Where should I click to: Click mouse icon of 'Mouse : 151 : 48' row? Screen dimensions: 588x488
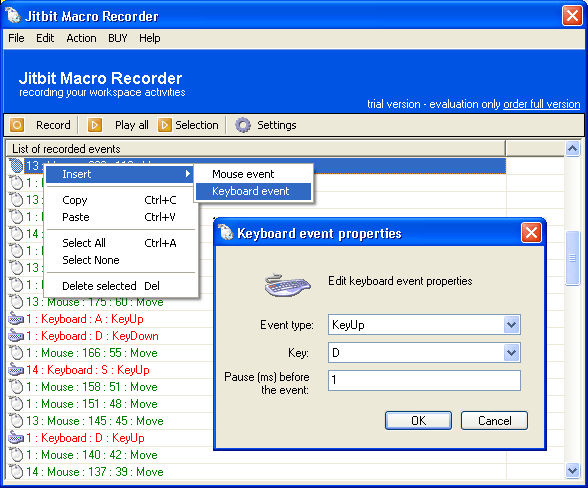point(16,404)
